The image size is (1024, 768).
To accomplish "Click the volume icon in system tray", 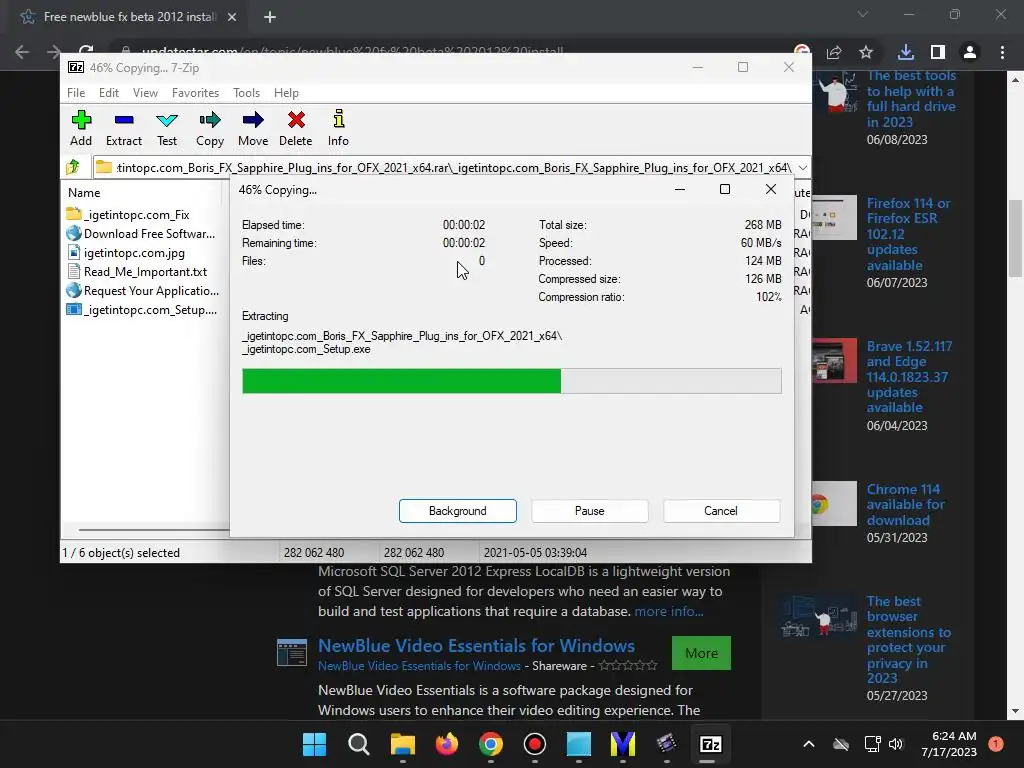I will (x=896, y=744).
